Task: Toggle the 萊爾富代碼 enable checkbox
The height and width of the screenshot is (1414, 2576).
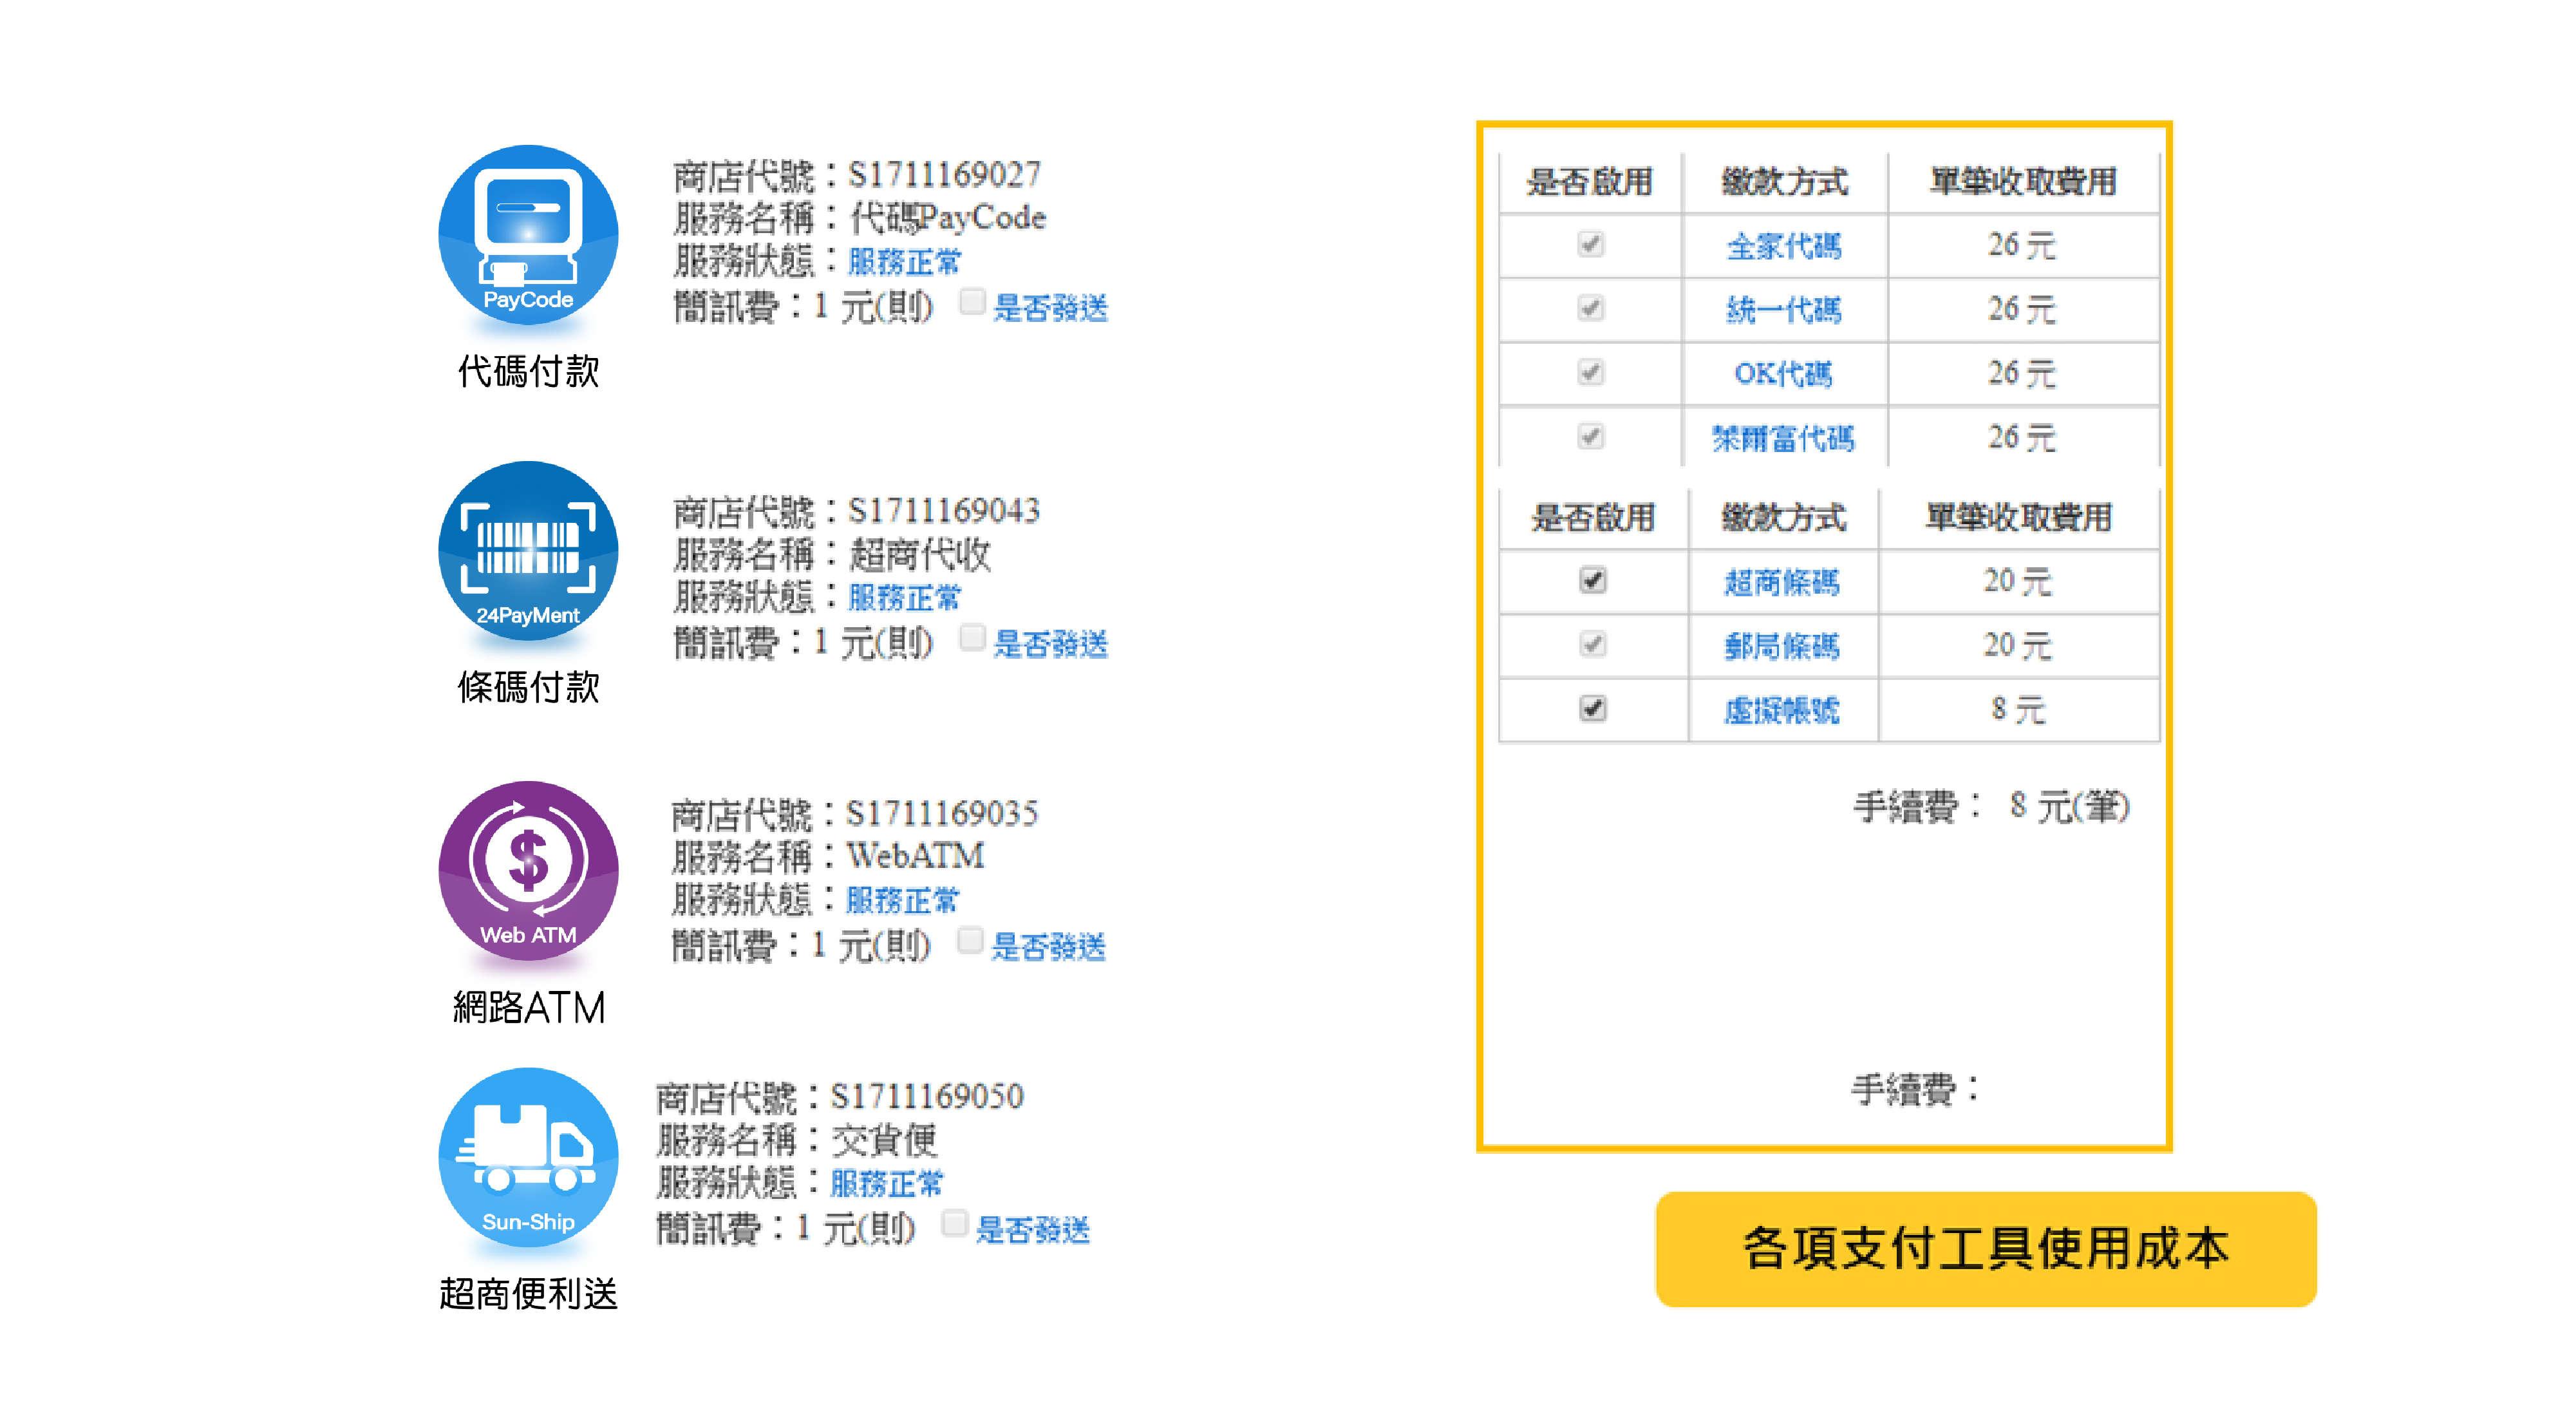Action: point(1590,436)
